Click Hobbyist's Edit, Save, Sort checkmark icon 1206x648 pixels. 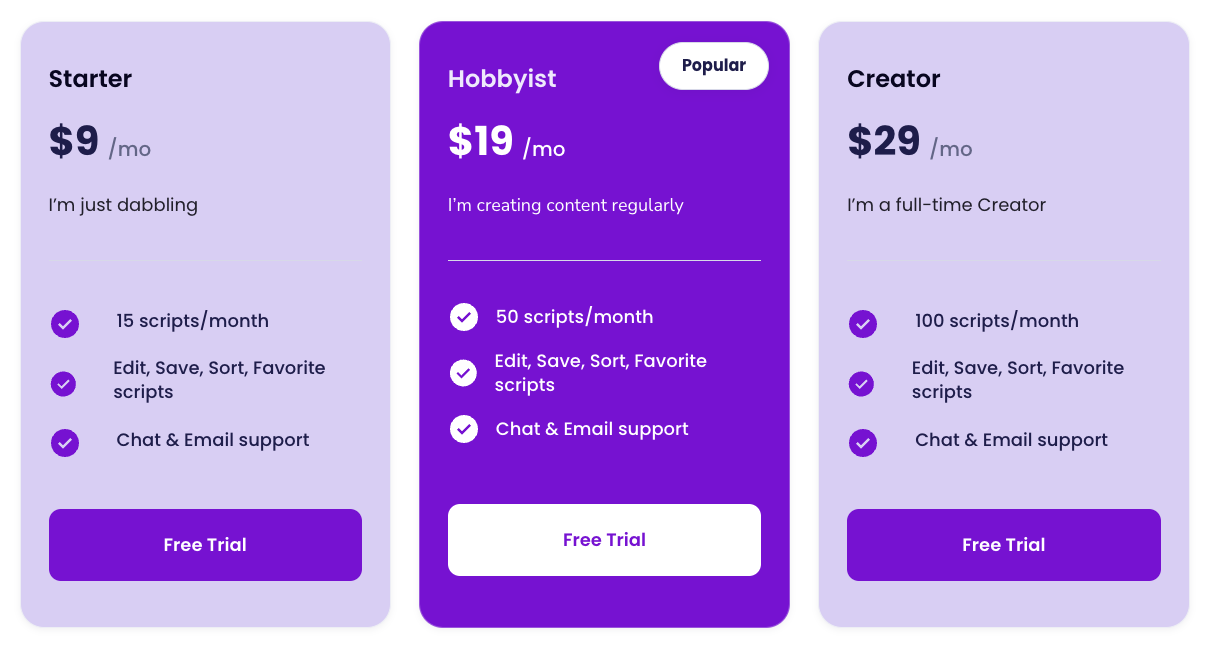464,373
